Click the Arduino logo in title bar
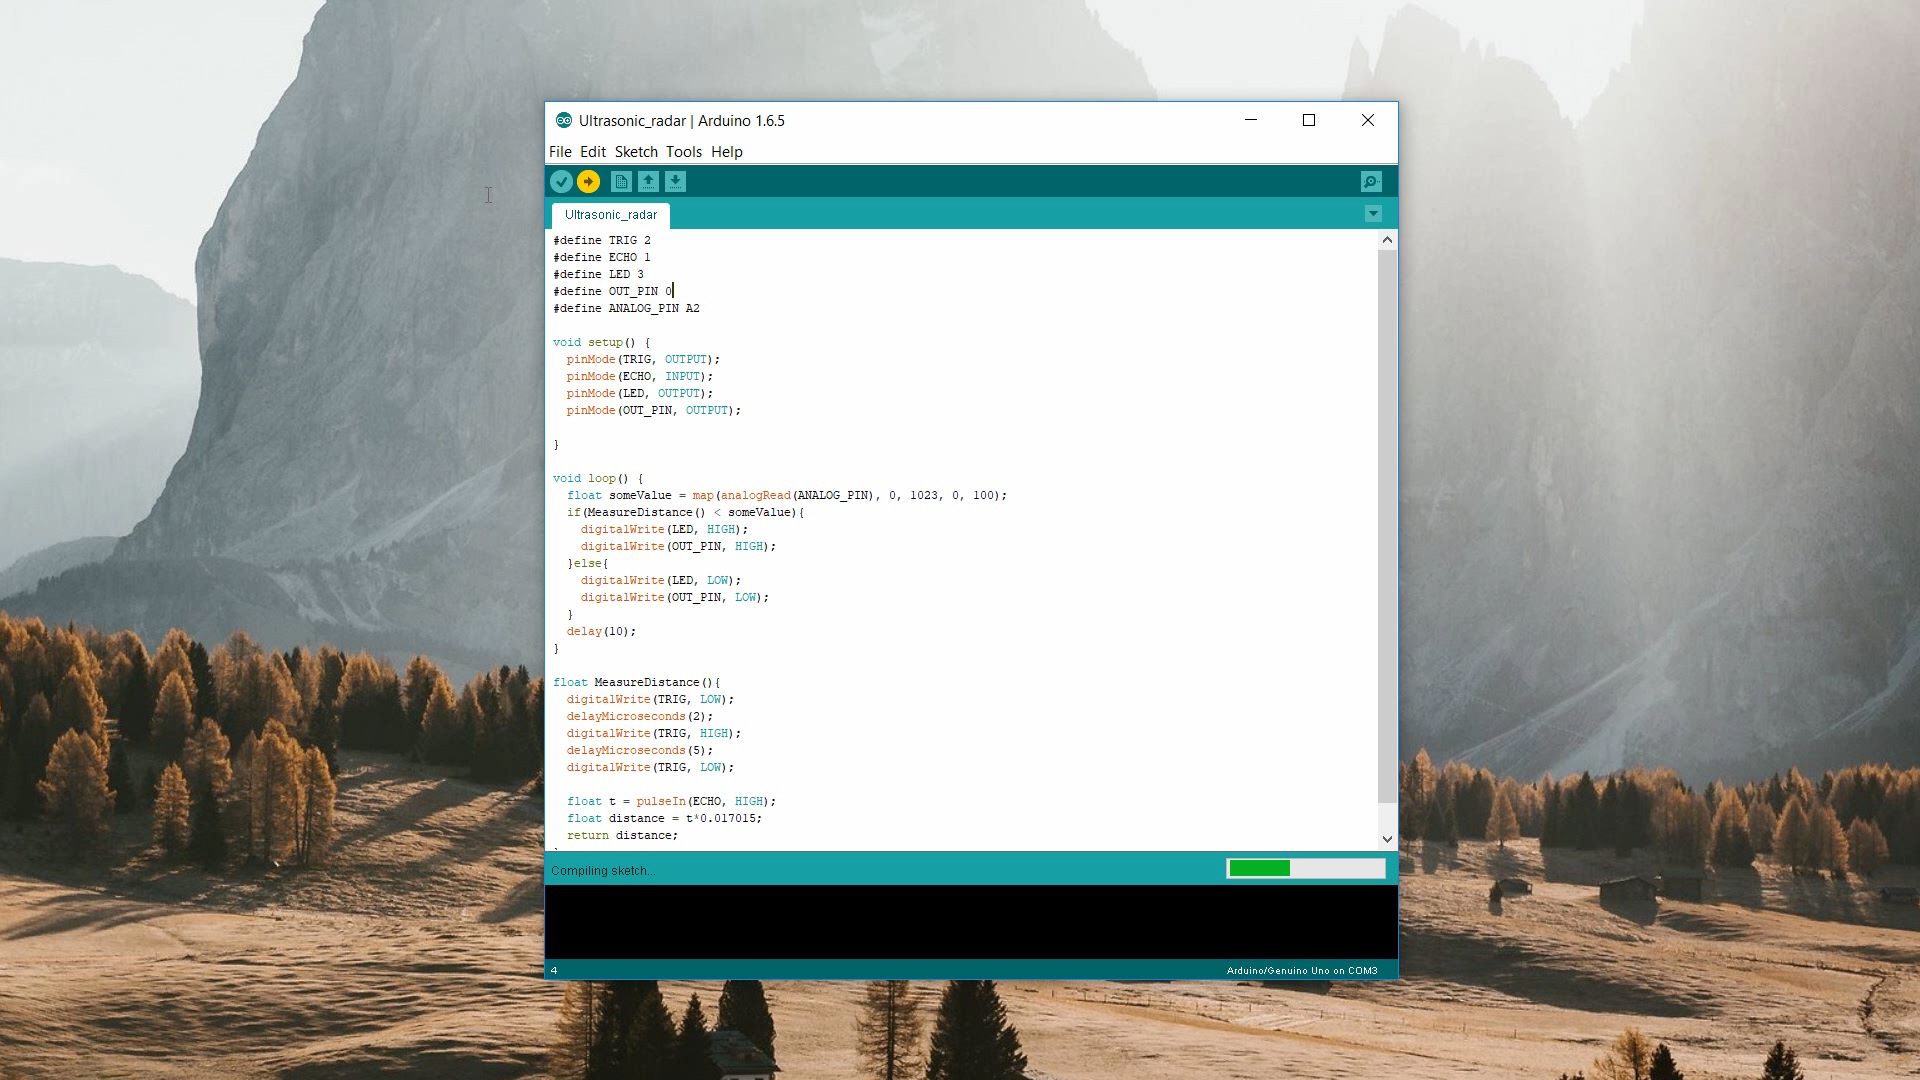The height and width of the screenshot is (1080, 1920). (564, 121)
